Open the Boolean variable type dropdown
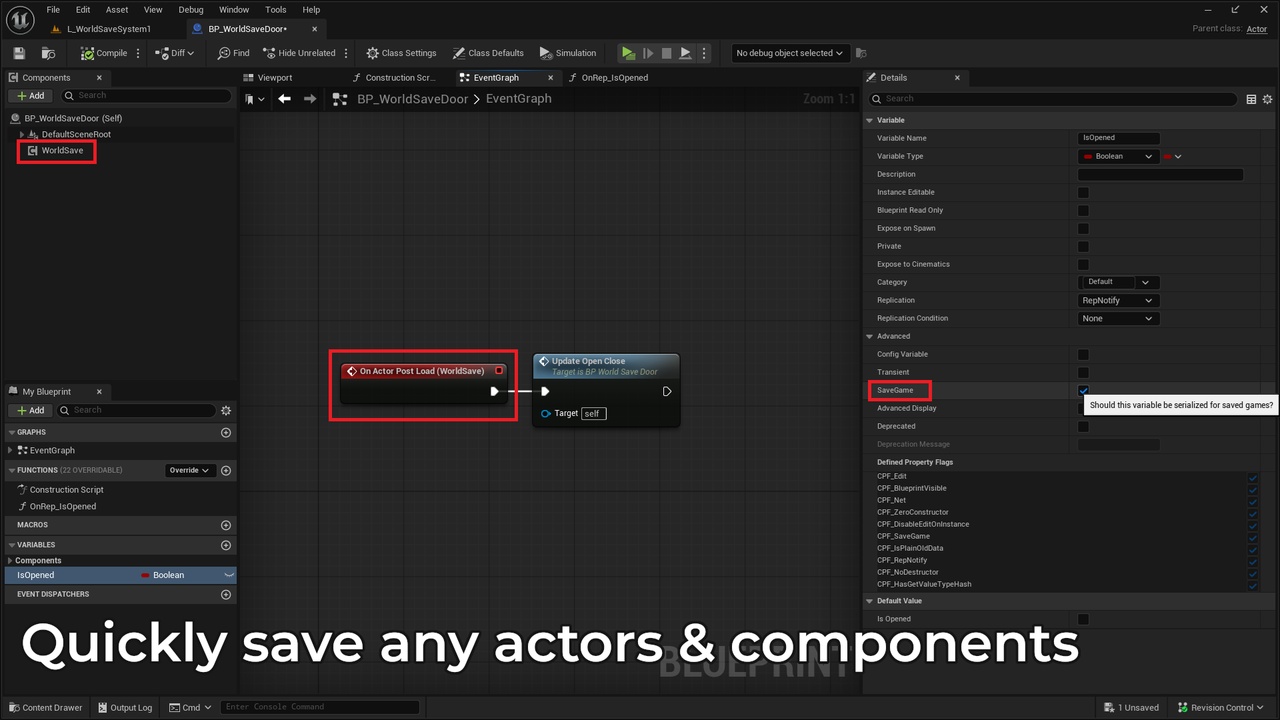The width and height of the screenshot is (1280, 720). [x=1118, y=156]
